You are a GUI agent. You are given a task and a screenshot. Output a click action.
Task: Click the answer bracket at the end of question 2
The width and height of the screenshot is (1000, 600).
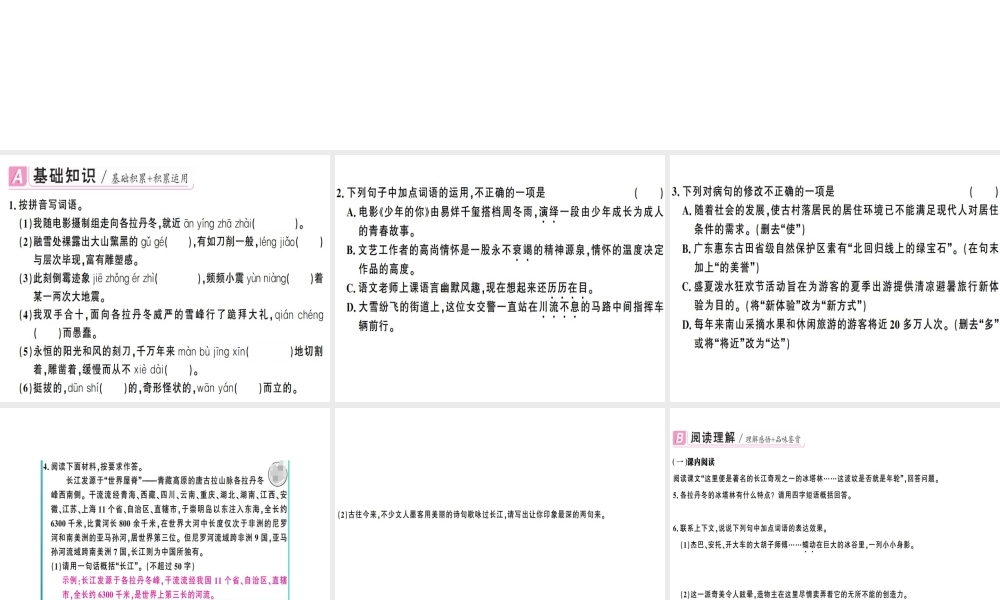tap(649, 193)
